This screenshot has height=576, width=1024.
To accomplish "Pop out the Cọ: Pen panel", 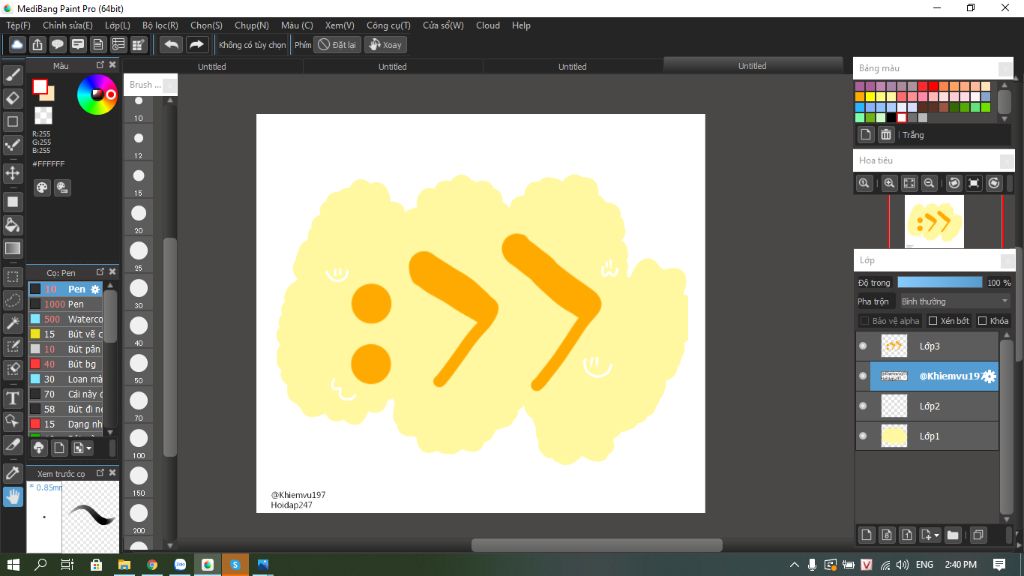I will [100, 272].
